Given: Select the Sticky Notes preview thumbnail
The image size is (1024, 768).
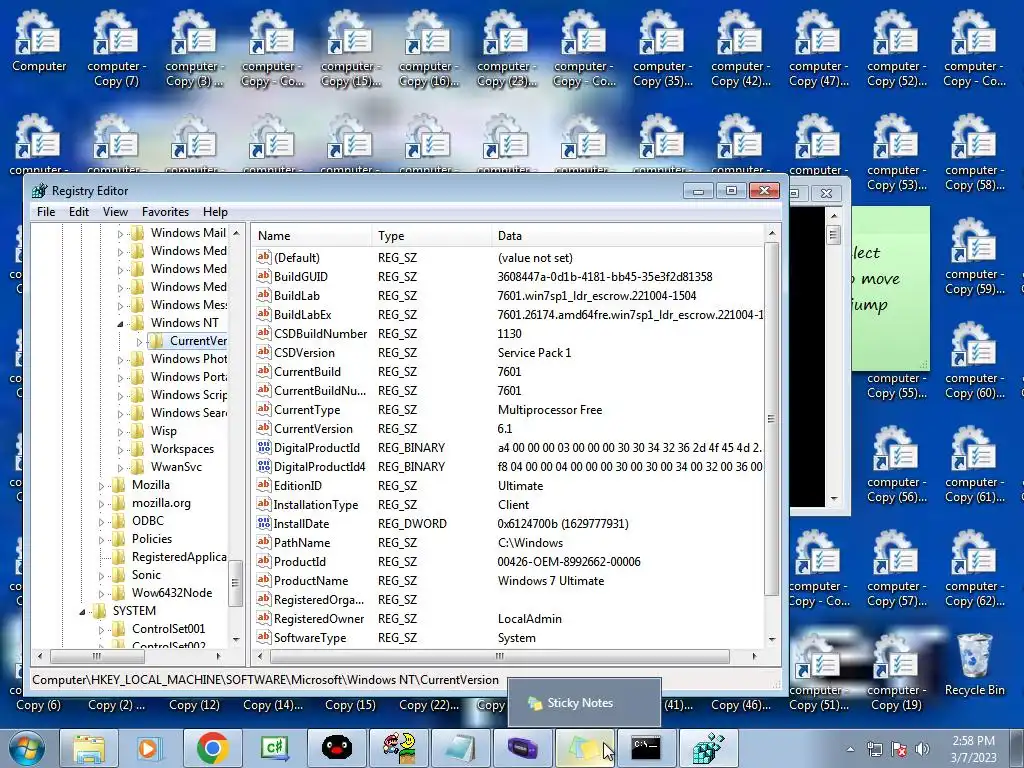Looking at the screenshot, I should pyautogui.click(x=584, y=702).
